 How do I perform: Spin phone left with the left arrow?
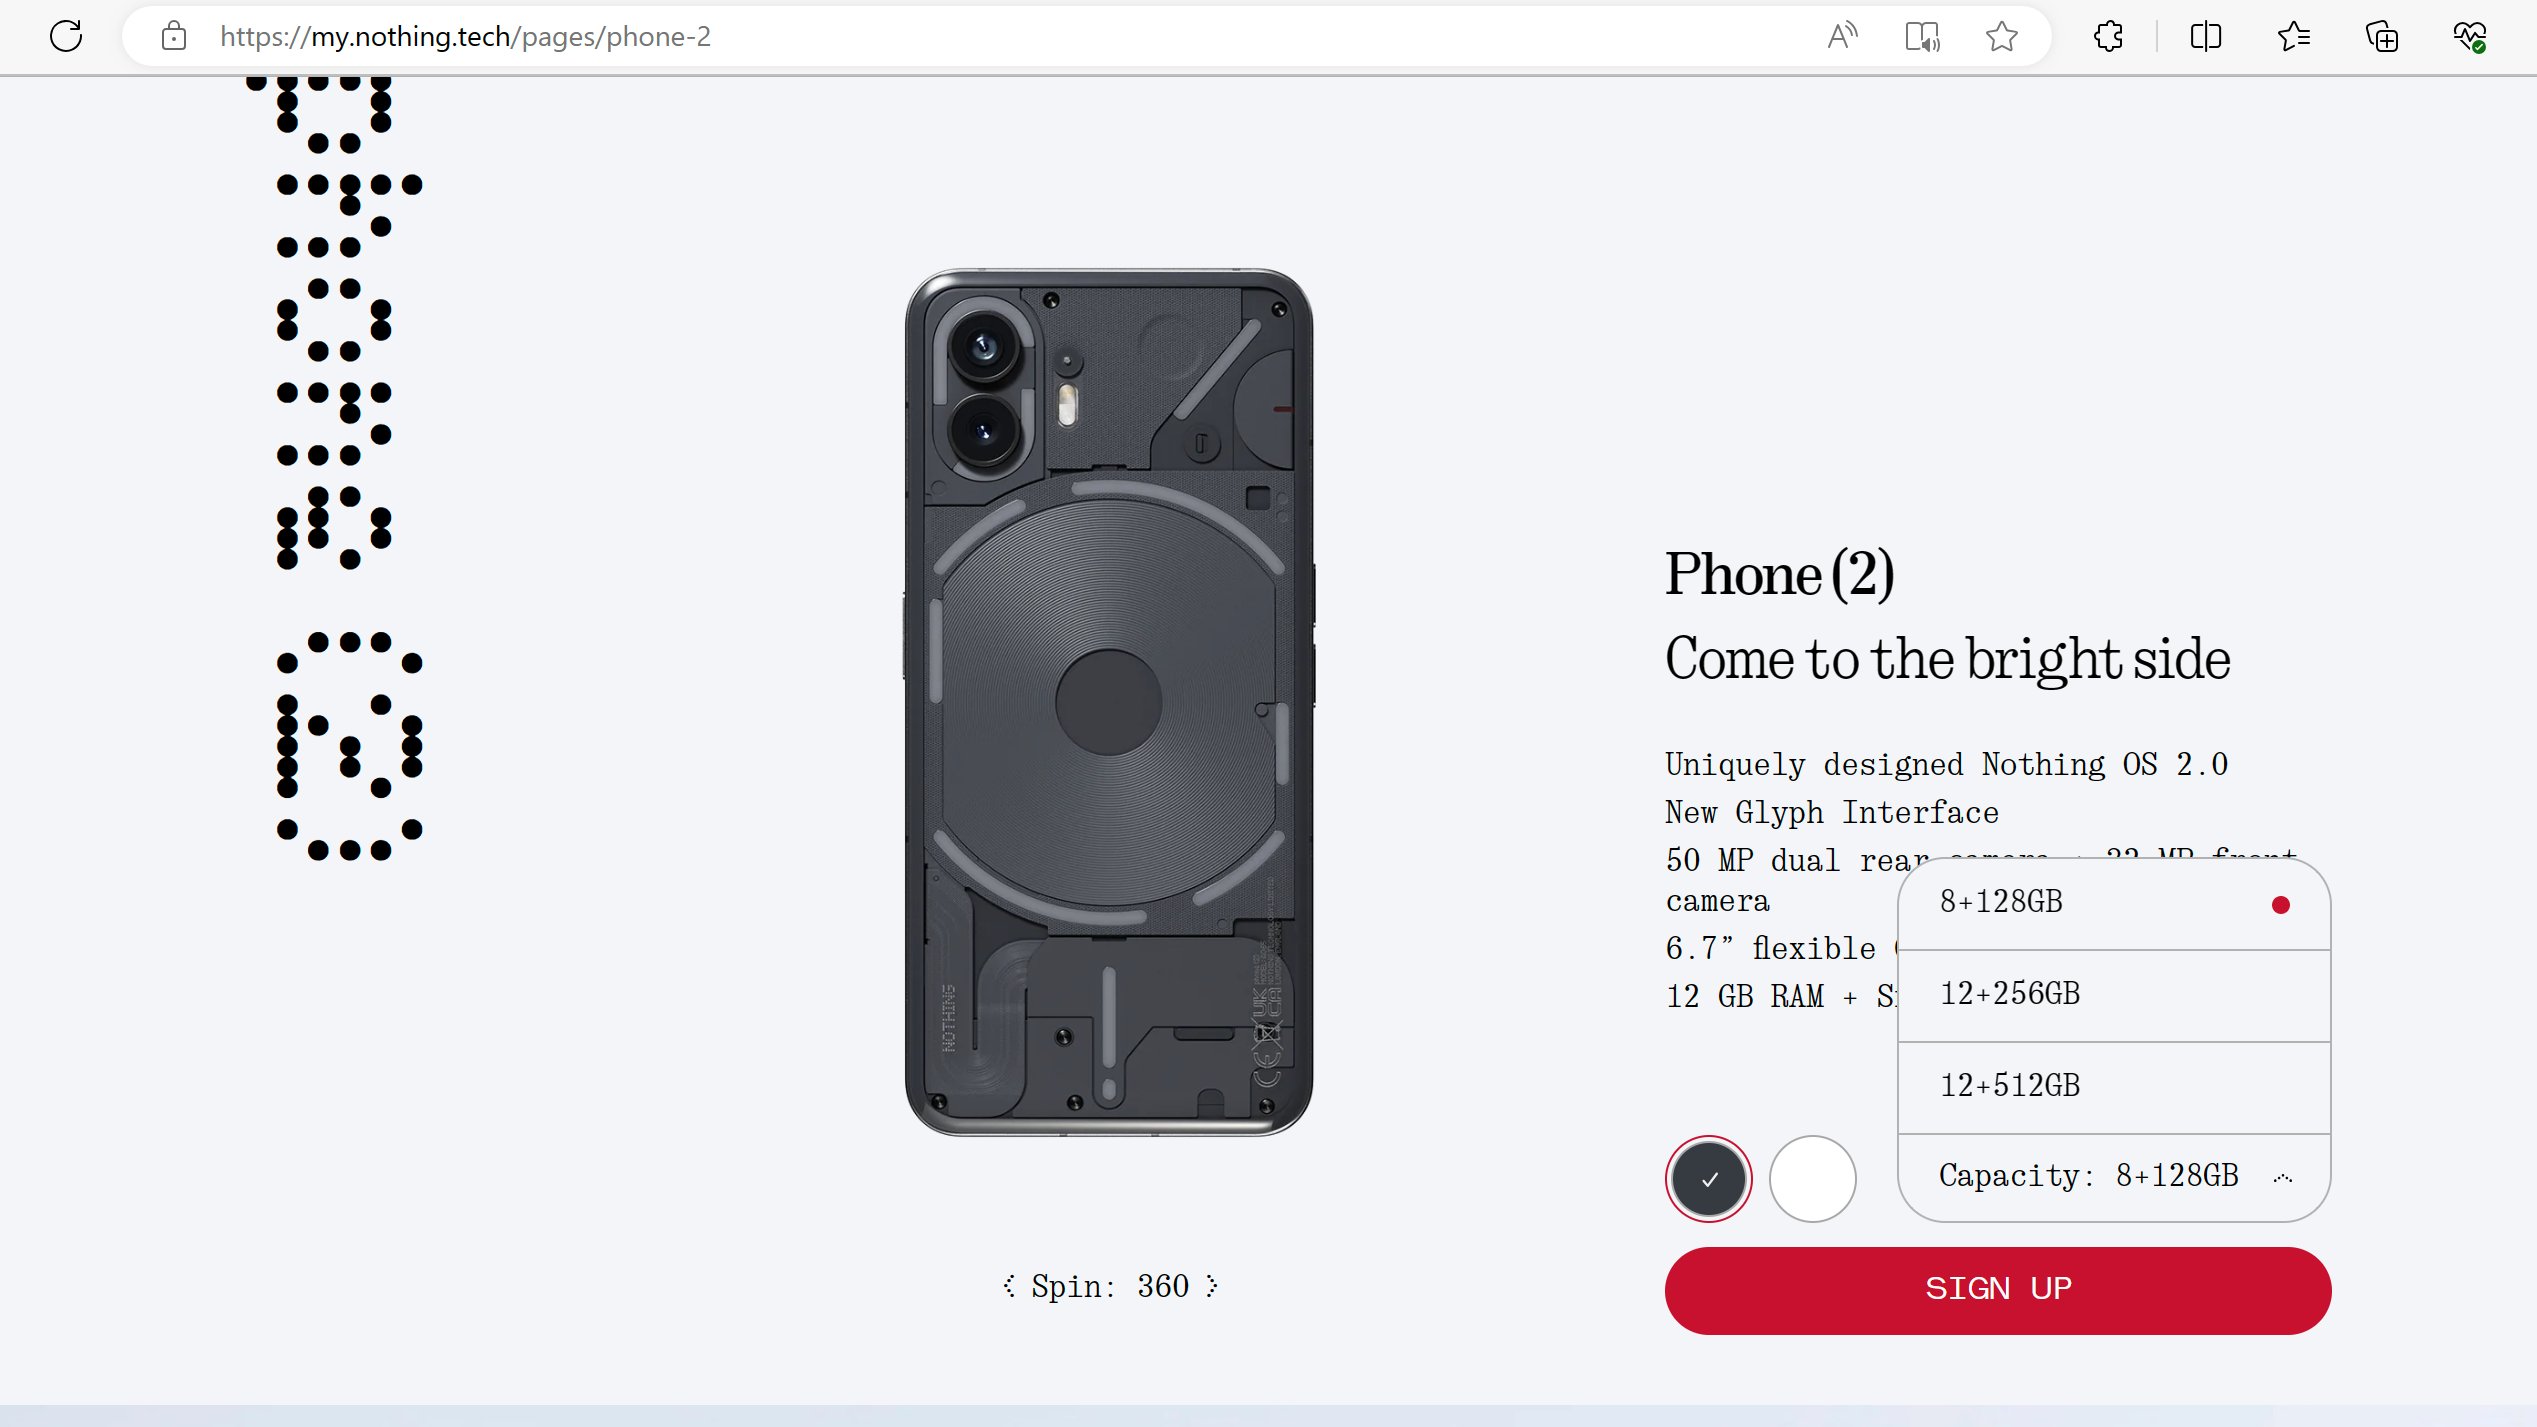[x=1009, y=1286]
